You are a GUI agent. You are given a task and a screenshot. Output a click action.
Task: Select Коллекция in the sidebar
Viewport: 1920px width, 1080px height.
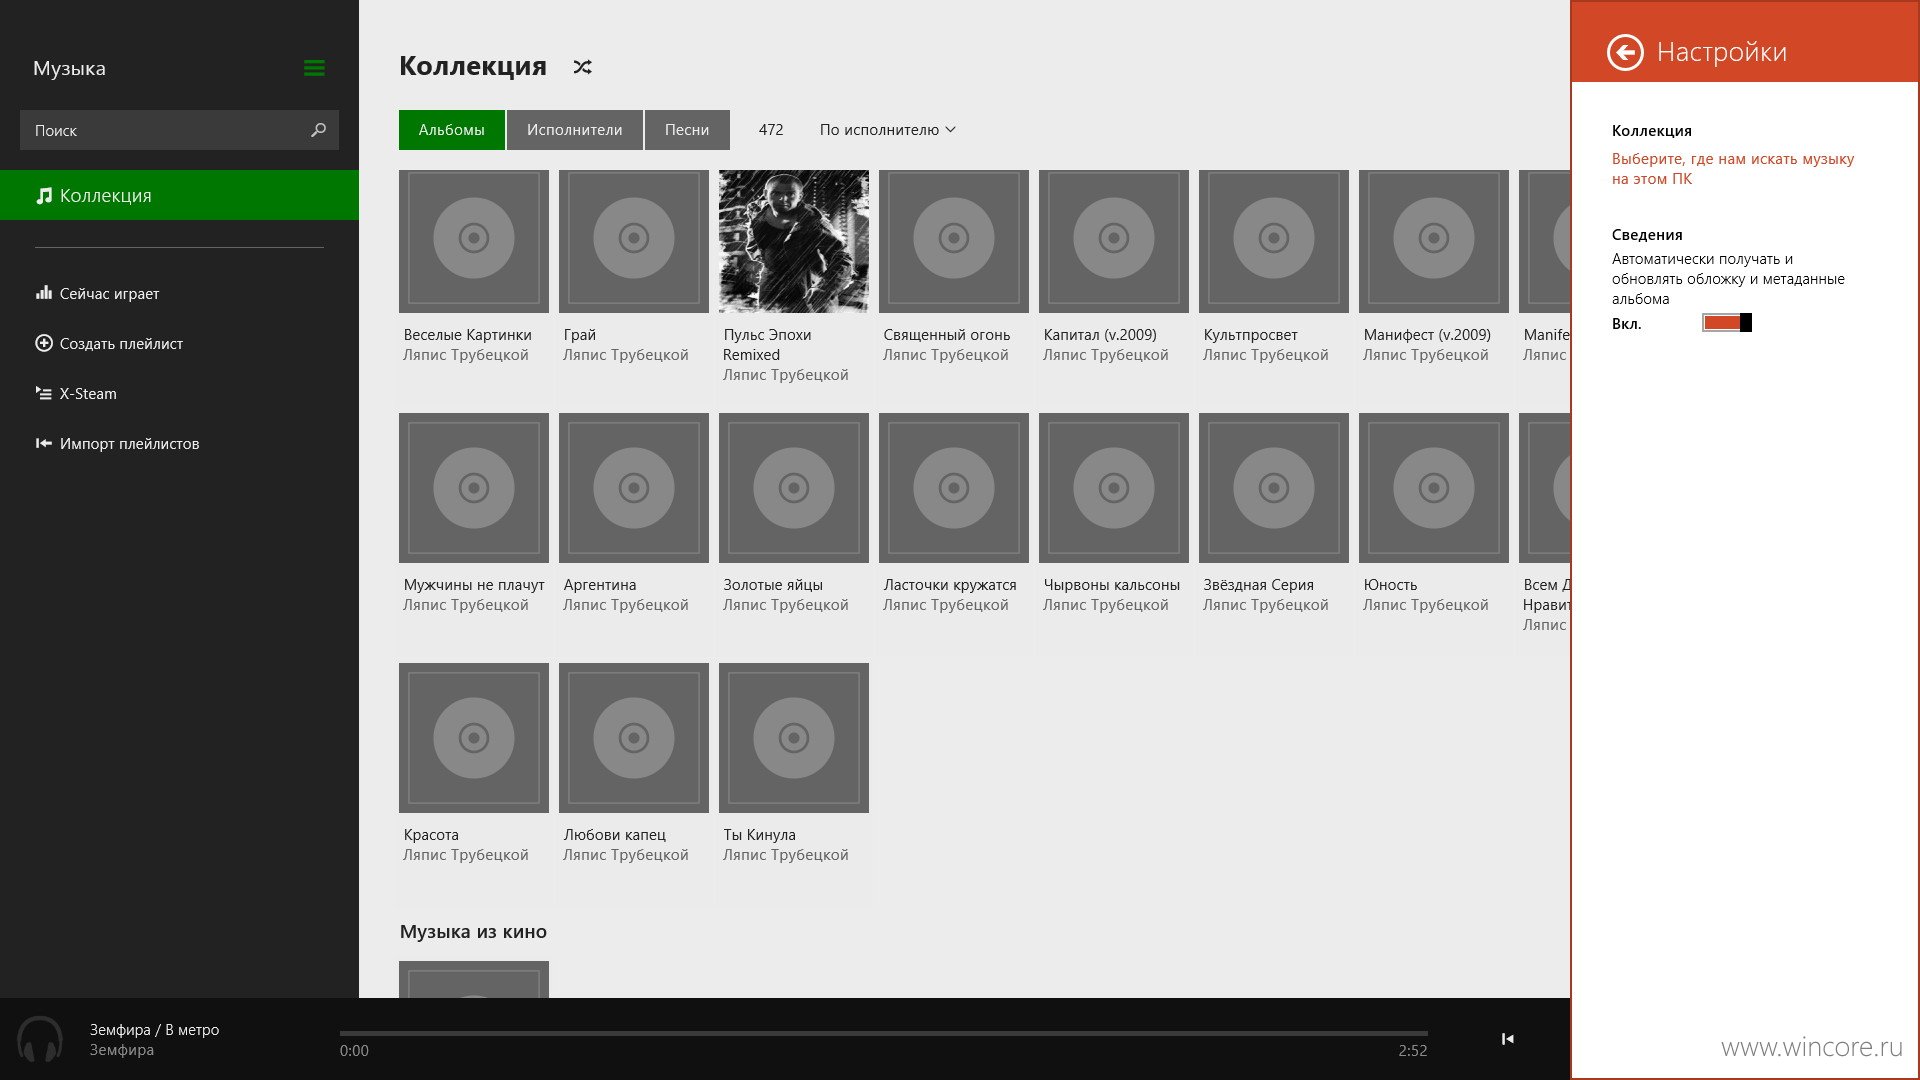(179, 195)
